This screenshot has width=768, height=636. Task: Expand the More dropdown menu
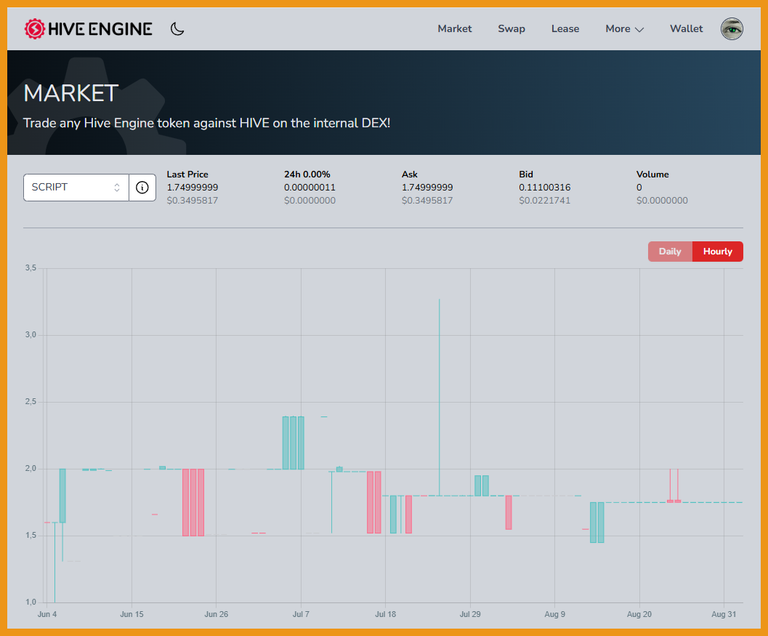tap(624, 29)
